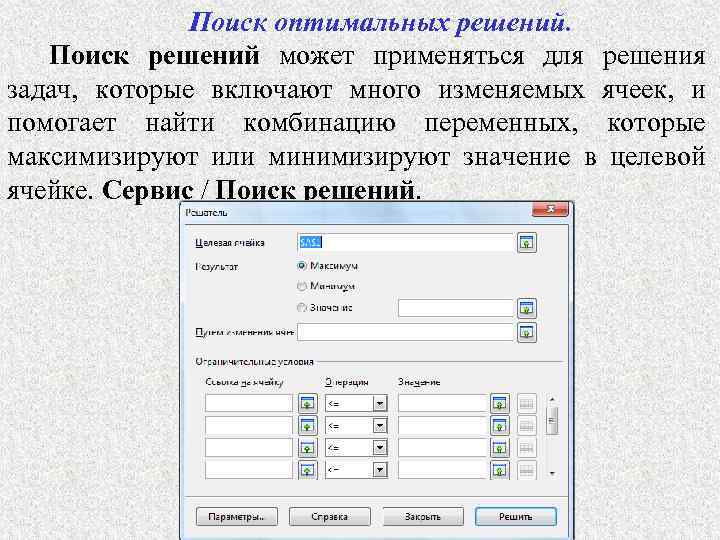Click fourth row value shrink icon

pos(500,470)
